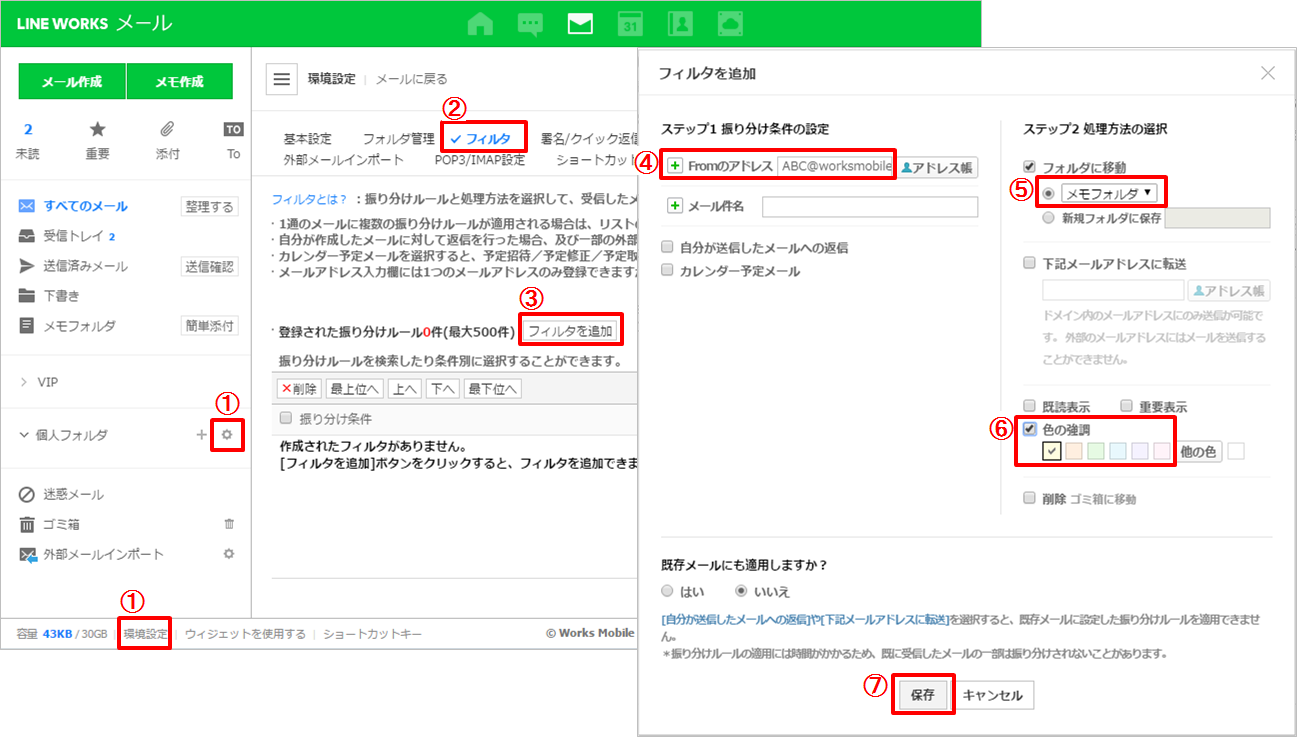Click the plus icon beside 個人フォルダ
This screenshot has width=1297, height=737.
[x=201, y=435]
